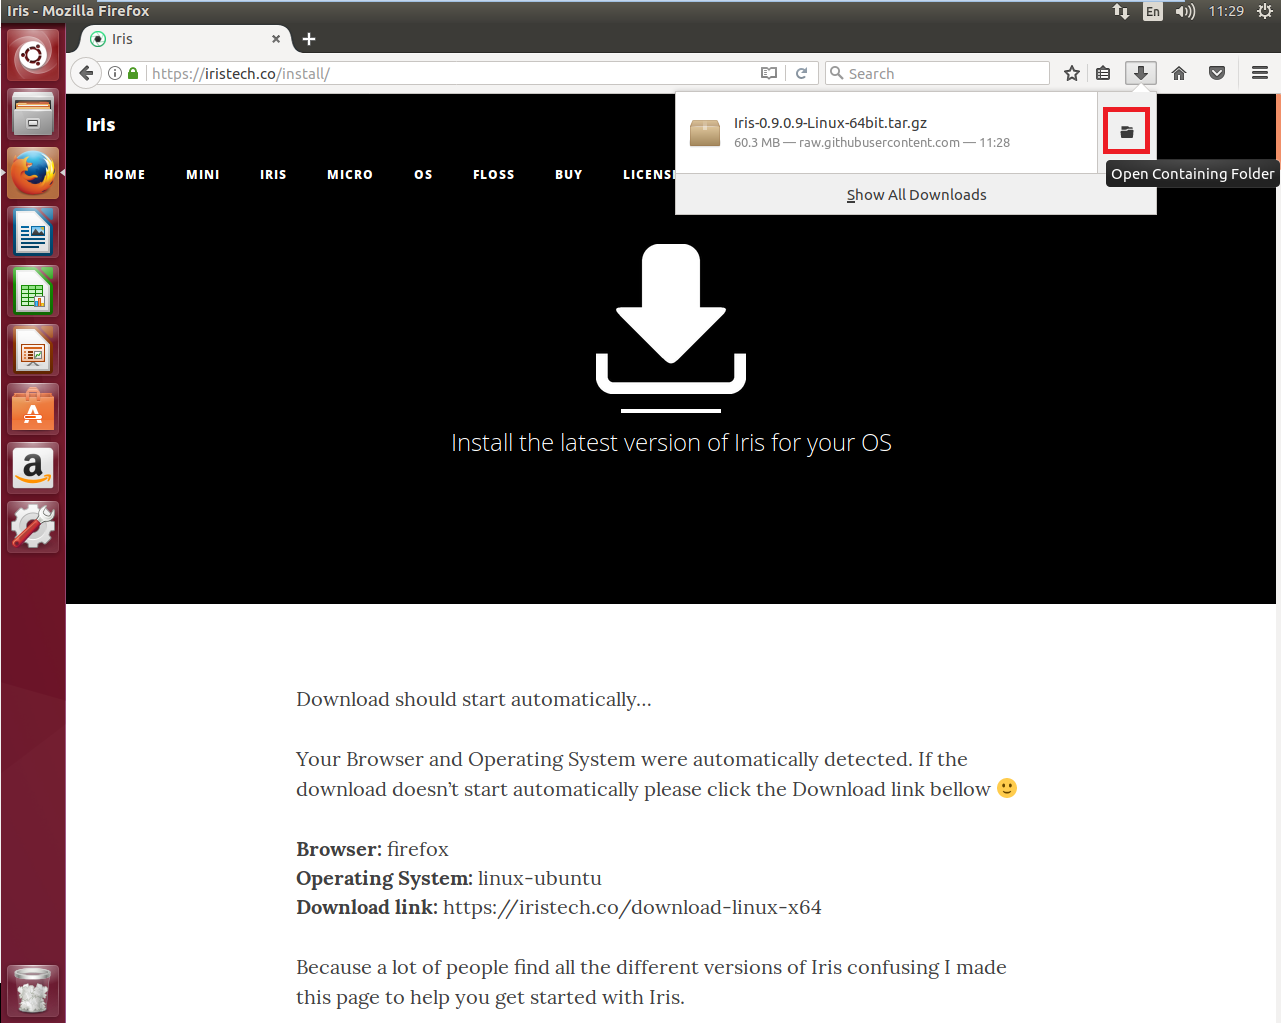Open the containing folder of the download
This screenshot has height=1023, width=1281.
(1126, 131)
